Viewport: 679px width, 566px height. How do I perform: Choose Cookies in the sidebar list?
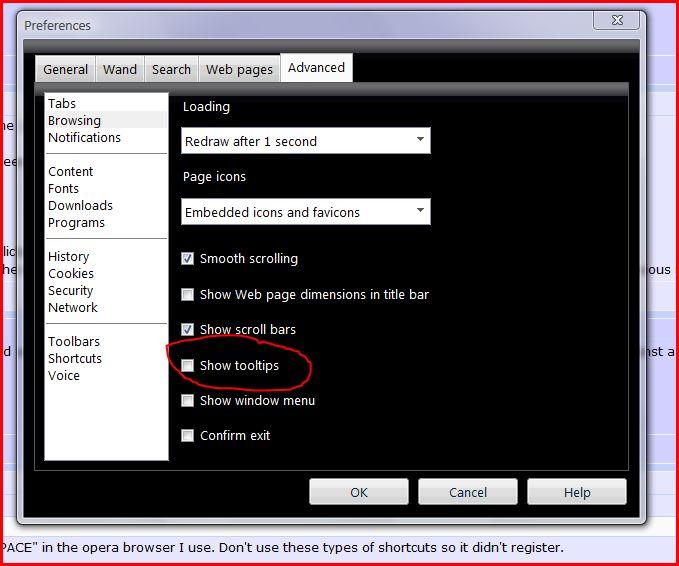tap(71, 274)
